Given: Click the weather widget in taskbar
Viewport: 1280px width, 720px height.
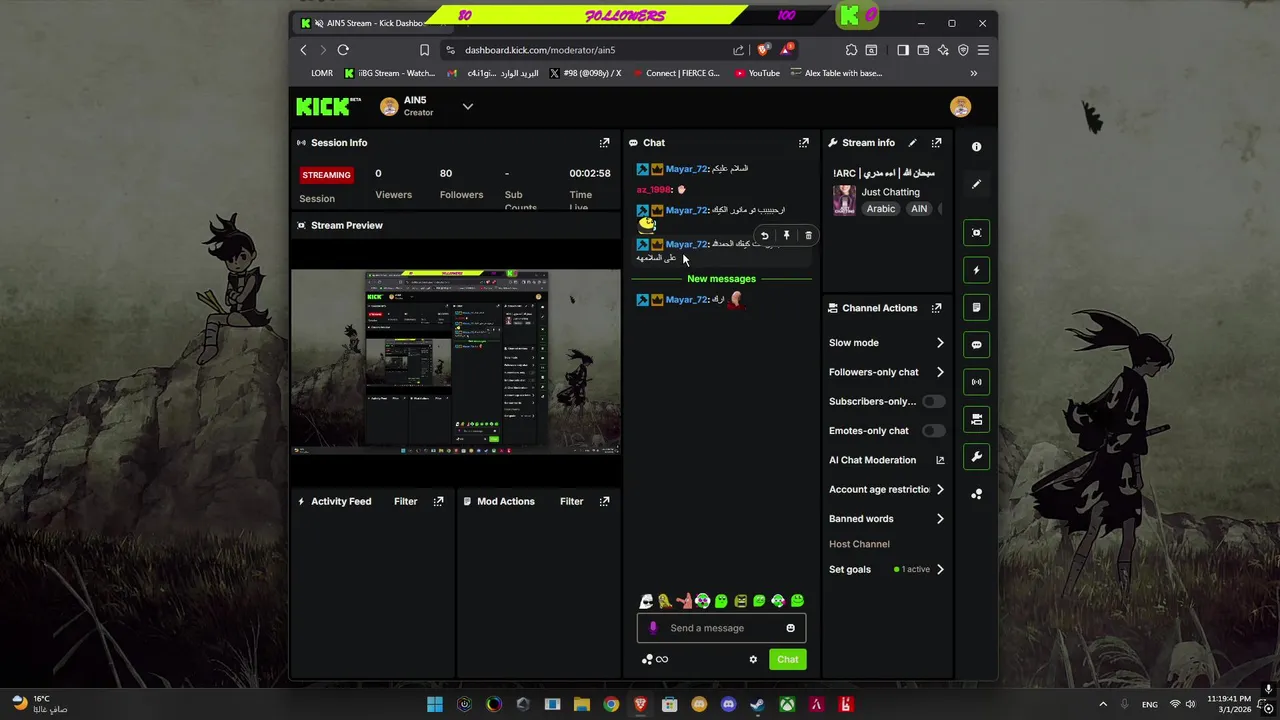Looking at the screenshot, I should click(x=40, y=704).
